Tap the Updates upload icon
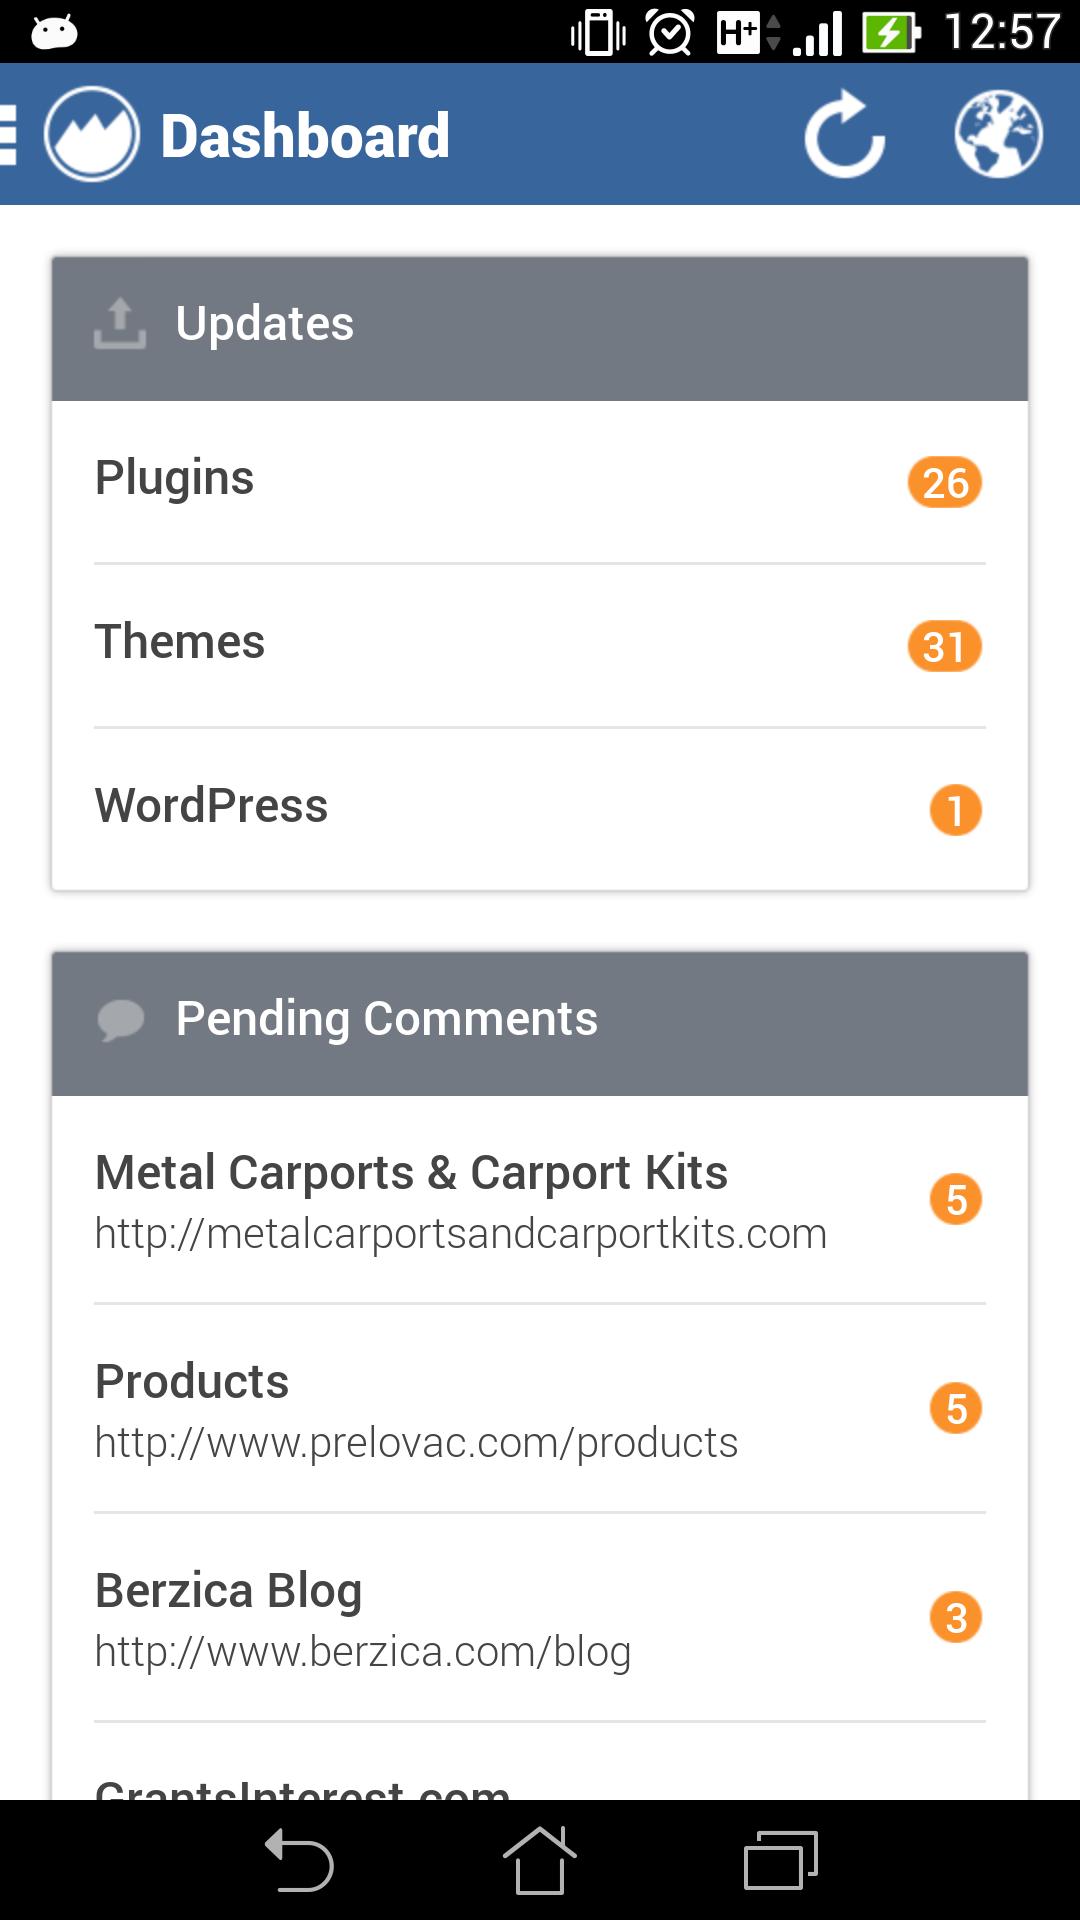The height and width of the screenshot is (1920, 1080). click(x=120, y=323)
